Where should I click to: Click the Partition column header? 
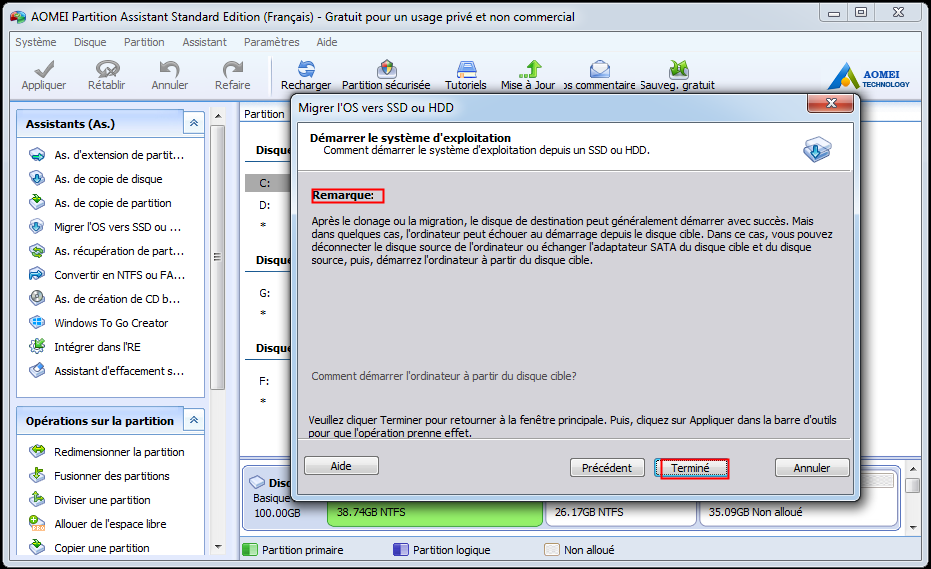point(265,114)
